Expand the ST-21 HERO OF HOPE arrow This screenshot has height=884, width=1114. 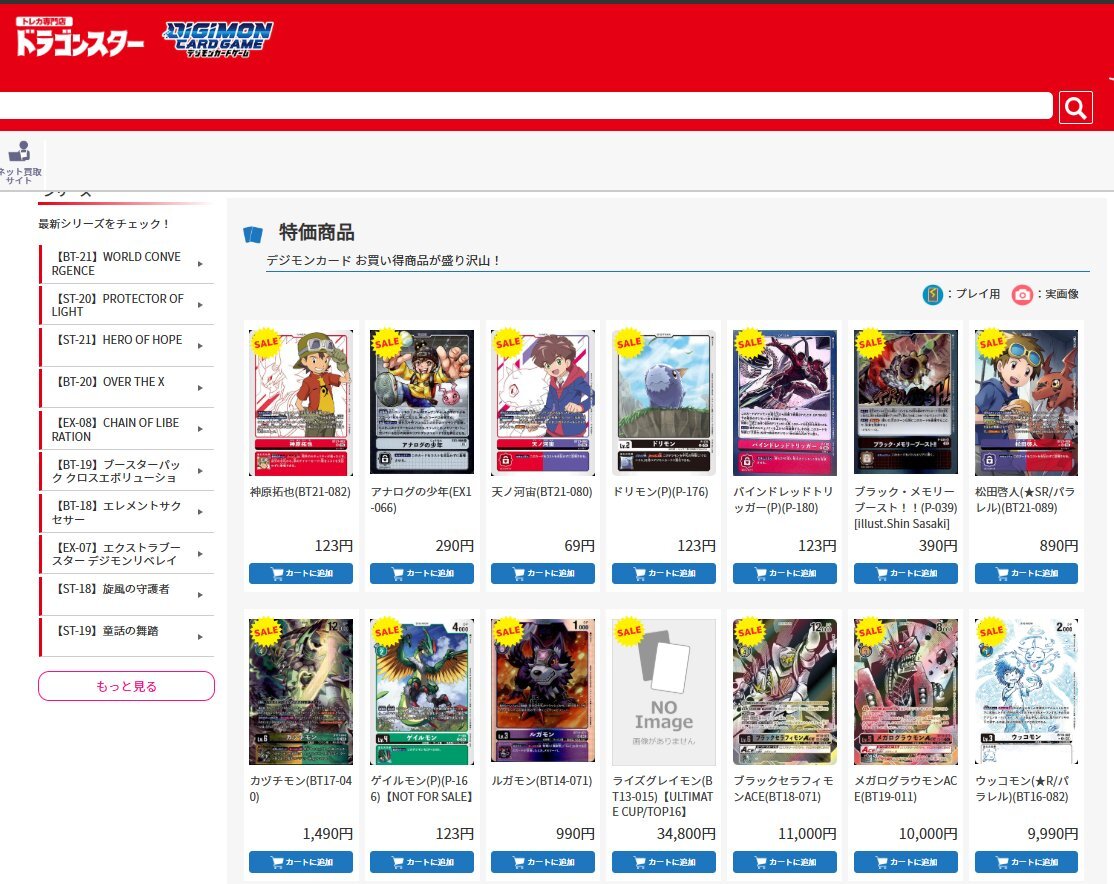click(x=200, y=346)
